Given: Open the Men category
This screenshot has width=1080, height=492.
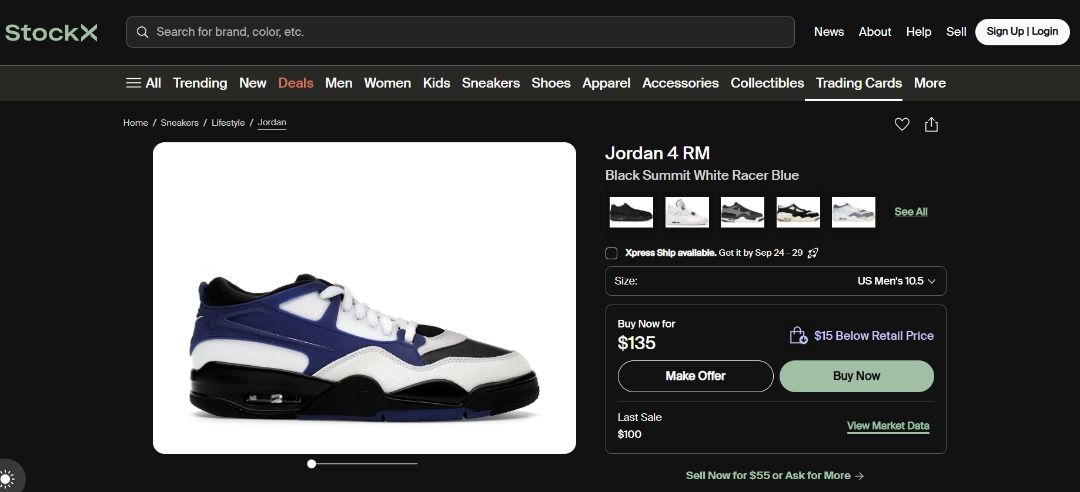Looking at the screenshot, I should [x=338, y=83].
